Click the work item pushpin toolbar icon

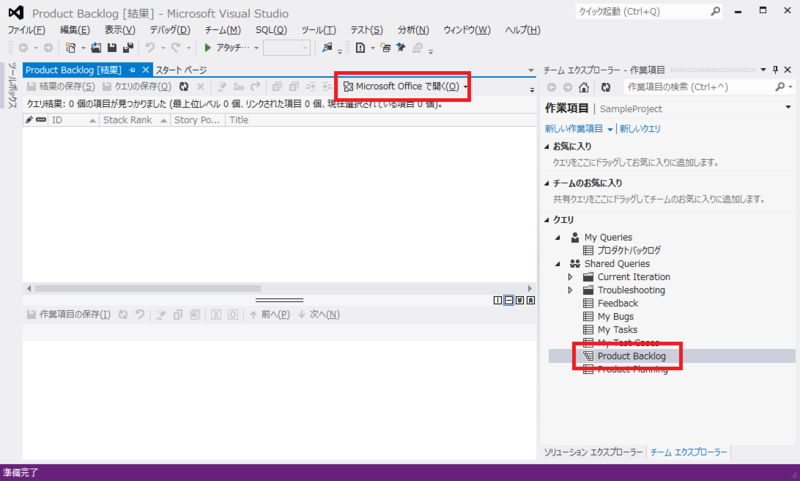401,47
